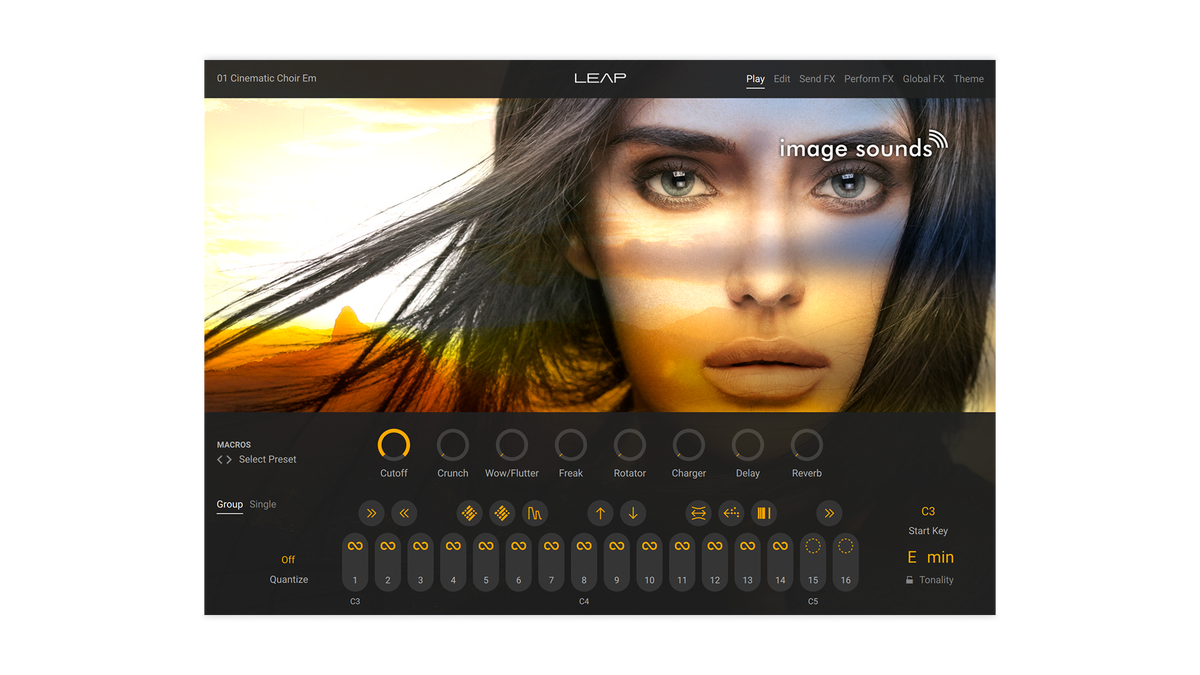
Task: Toggle empty pad 16
Action: point(846,562)
